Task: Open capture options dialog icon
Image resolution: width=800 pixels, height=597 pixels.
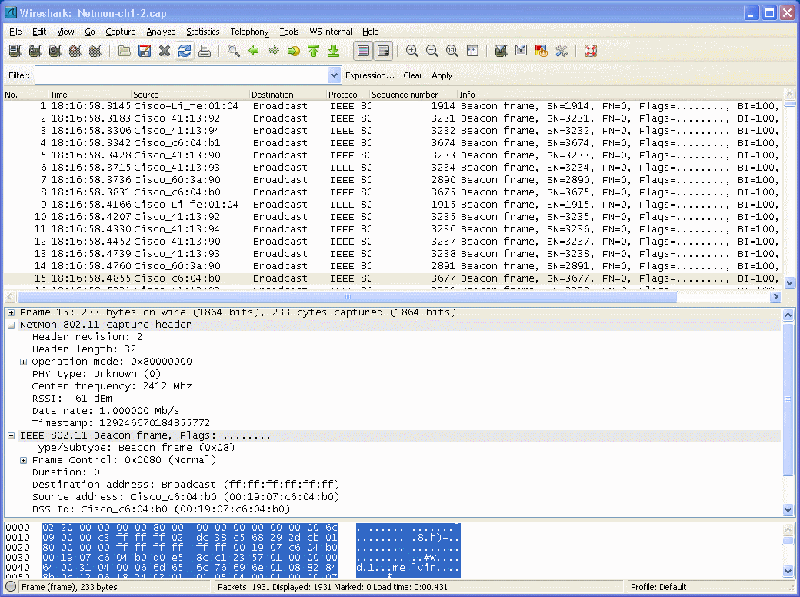Action: point(35,51)
